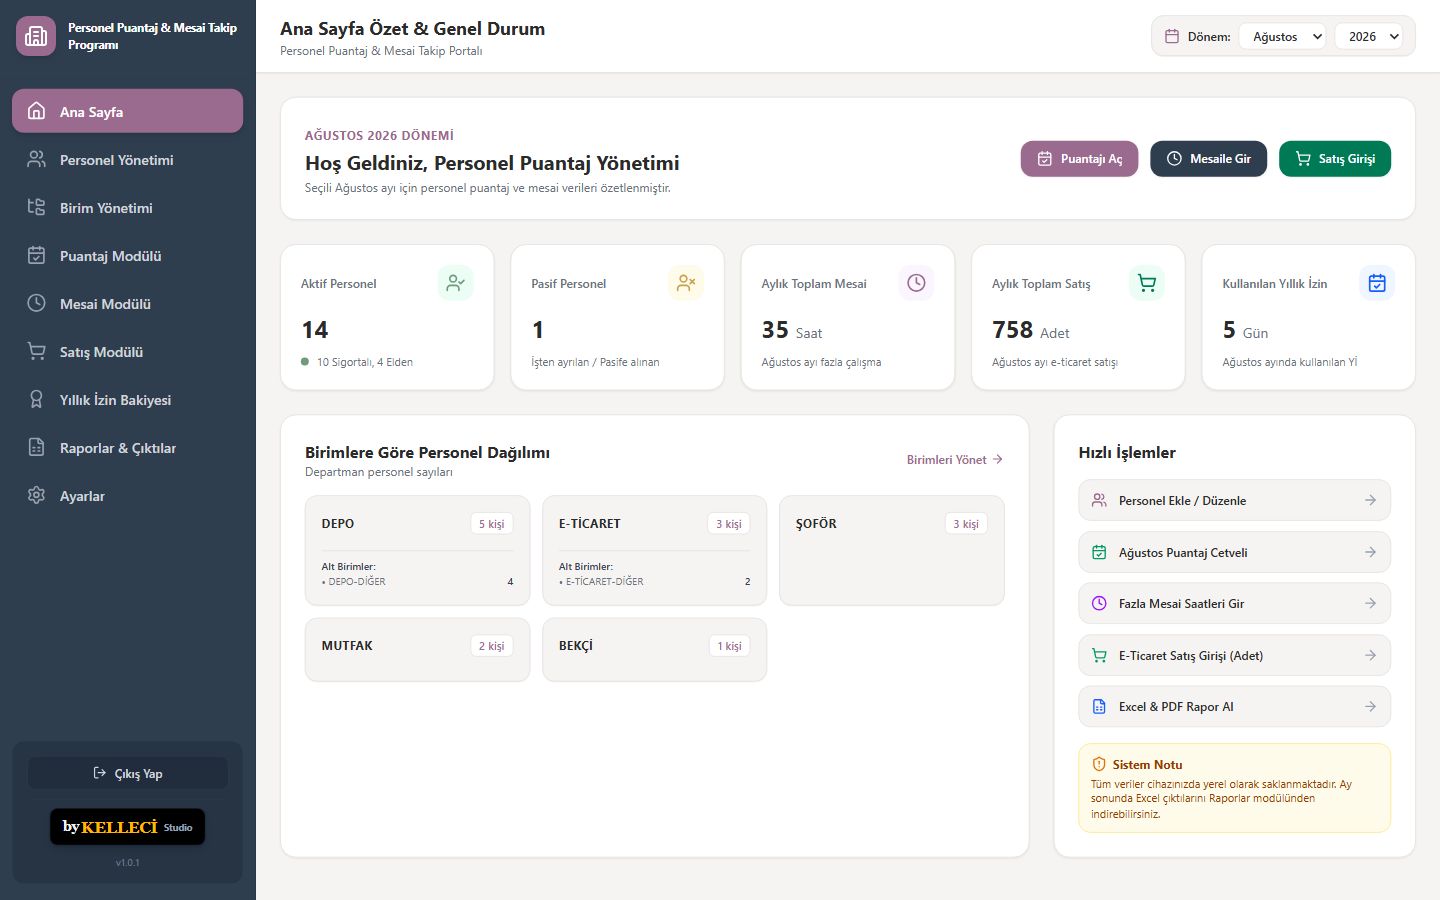The image size is (1440, 900).
Task: Click the Mesaile Gir button
Action: click(1208, 159)
